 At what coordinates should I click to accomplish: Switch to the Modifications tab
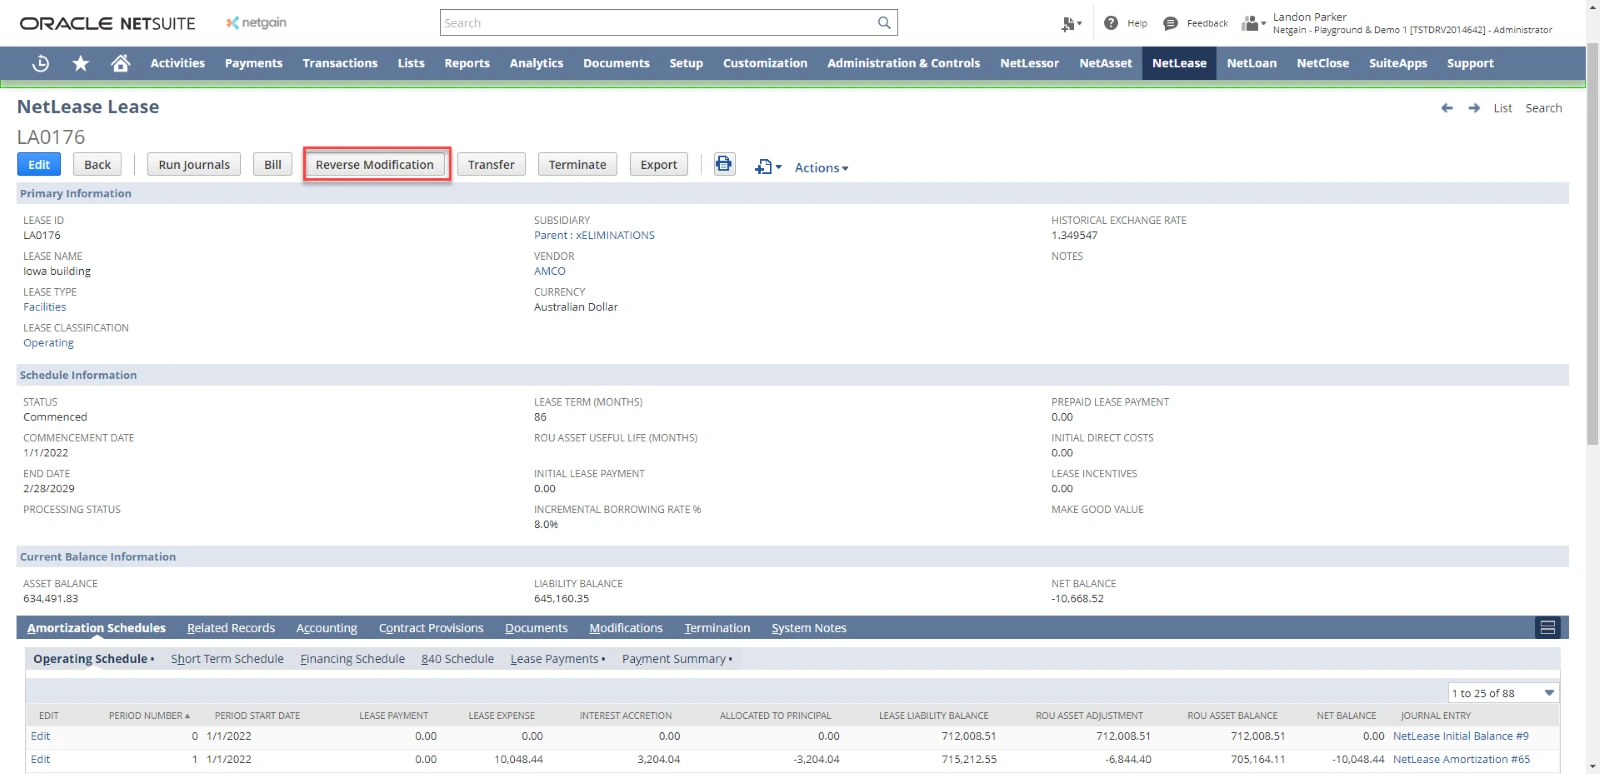click(x=626, y=628)
